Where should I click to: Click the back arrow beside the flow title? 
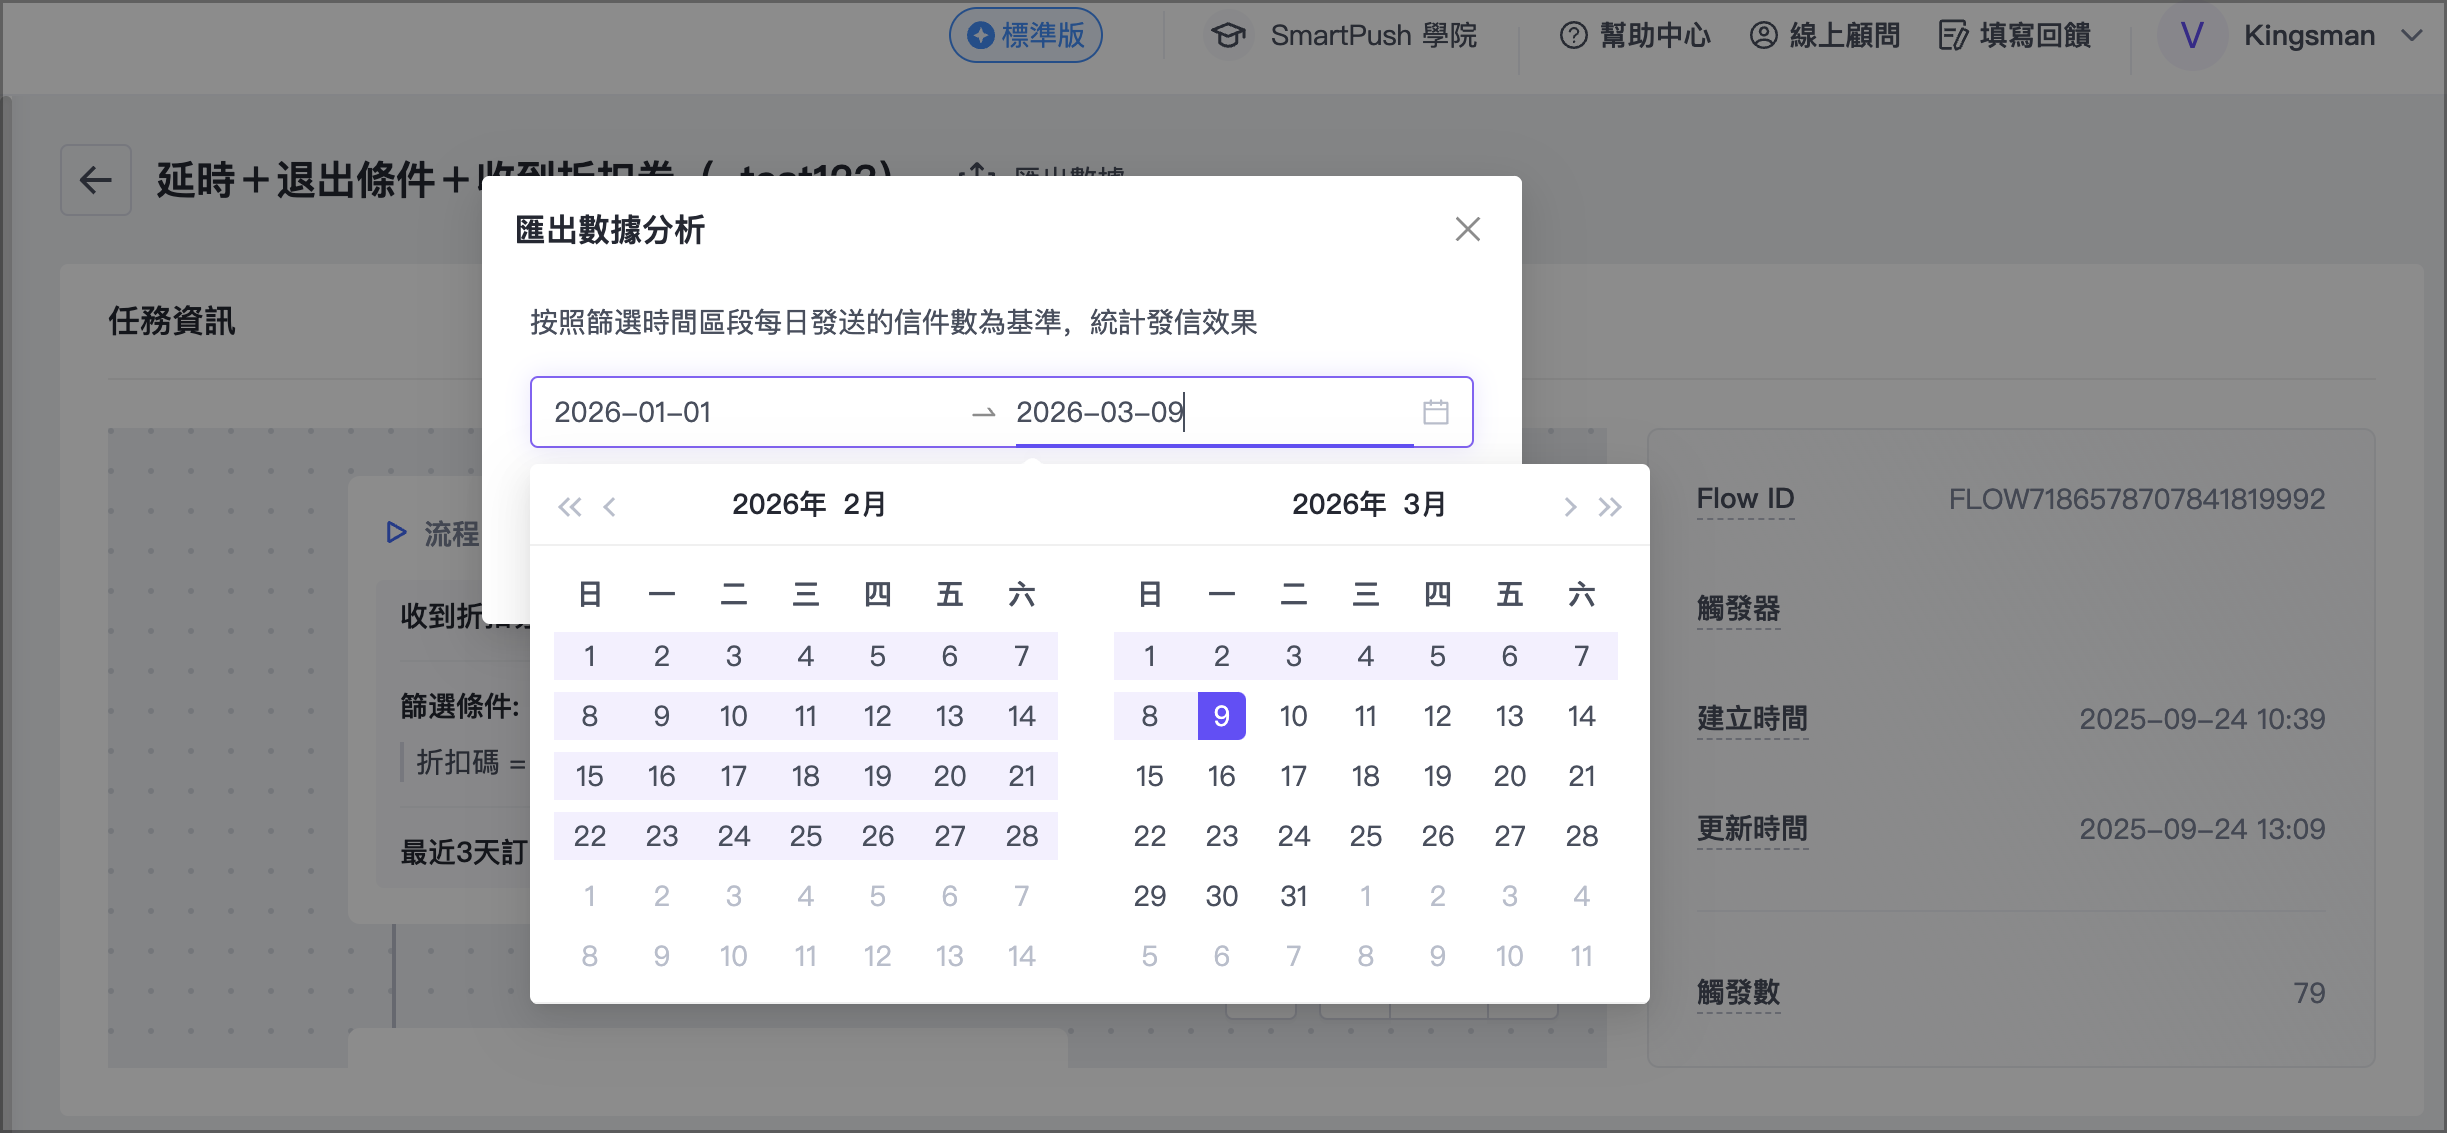point(95,180)
